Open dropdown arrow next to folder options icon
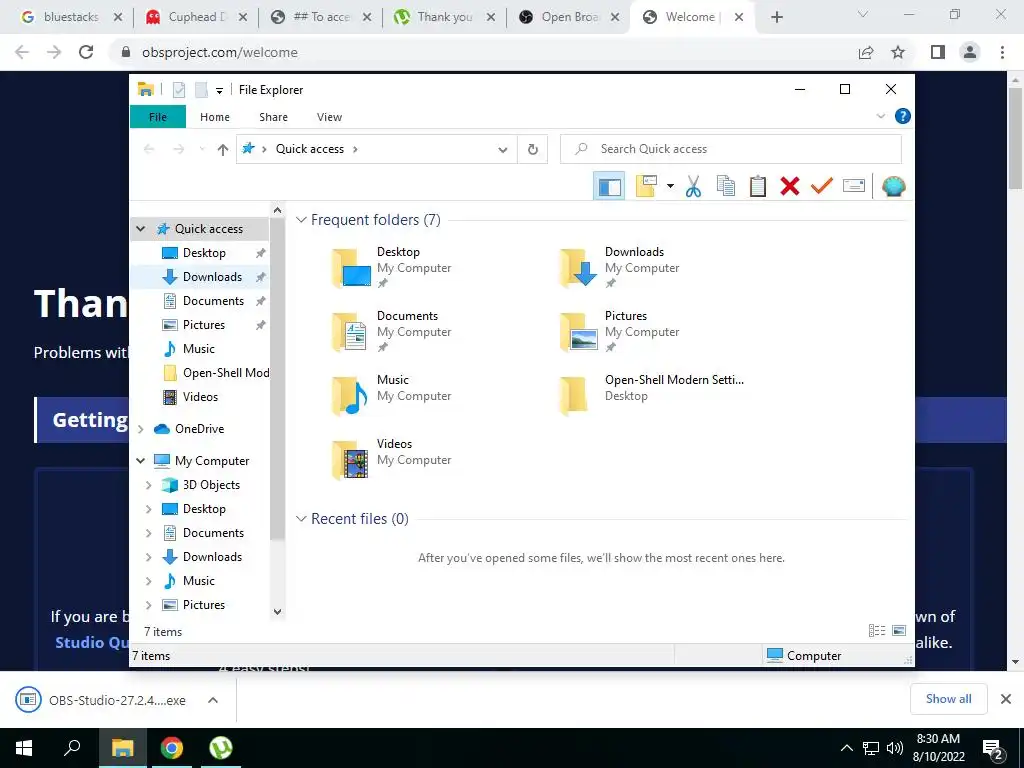Screen dimensions: 1024x768 [670, 187]
